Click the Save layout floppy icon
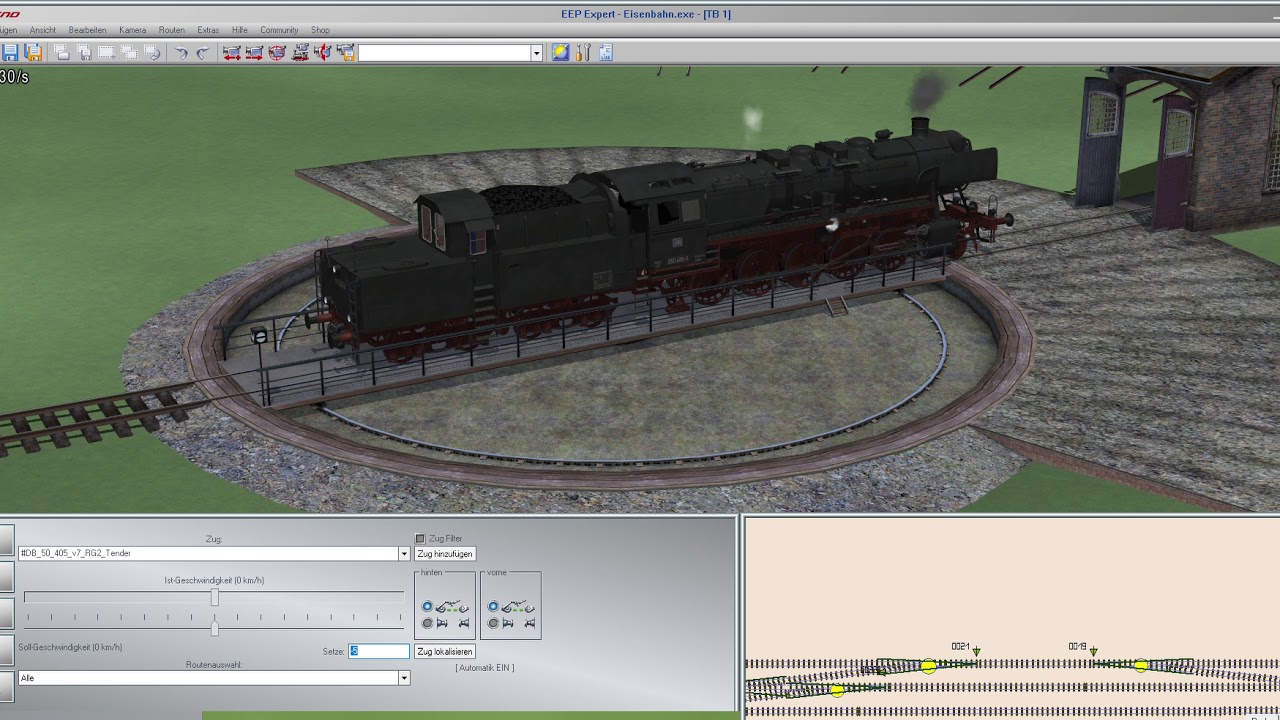 [x=10, y=52]
